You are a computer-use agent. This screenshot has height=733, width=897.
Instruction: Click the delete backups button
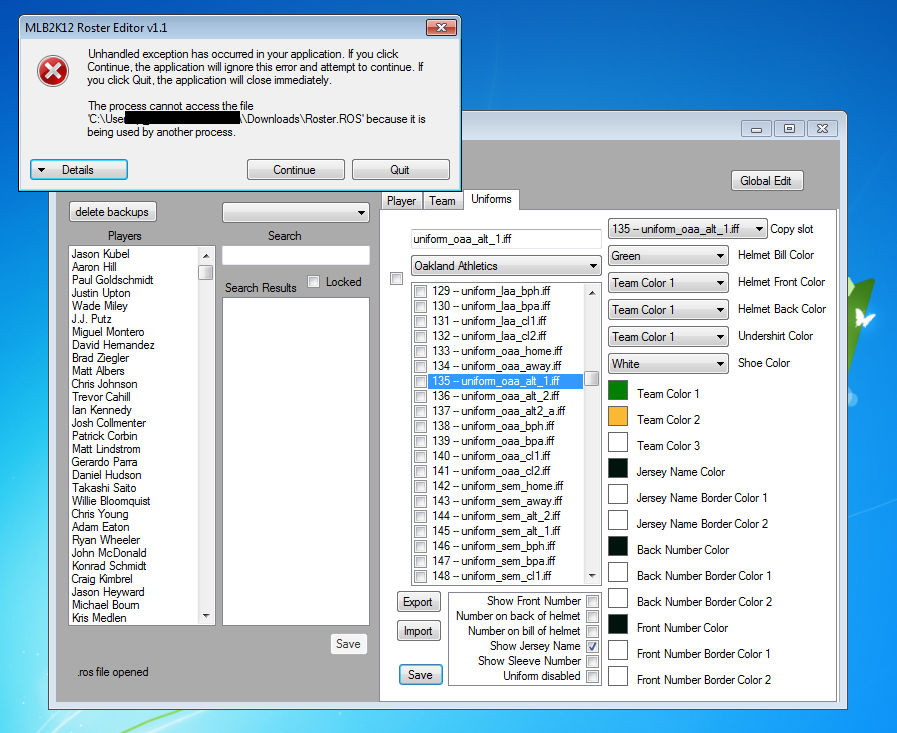pyautogui.click(x=112, y=212)
